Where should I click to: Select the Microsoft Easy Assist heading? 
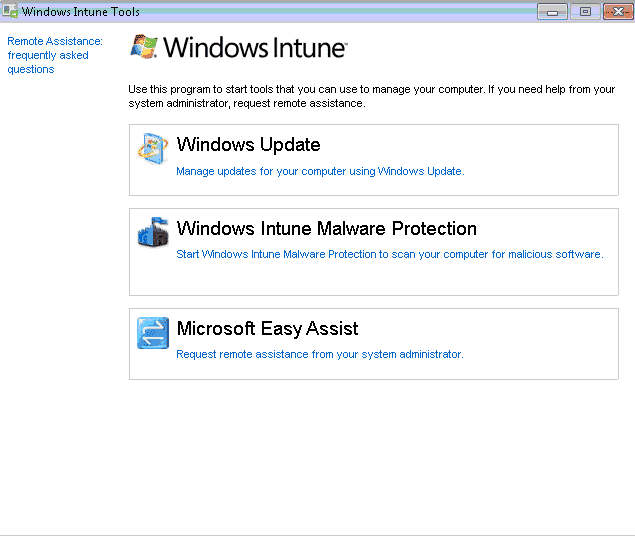[268, 328]
